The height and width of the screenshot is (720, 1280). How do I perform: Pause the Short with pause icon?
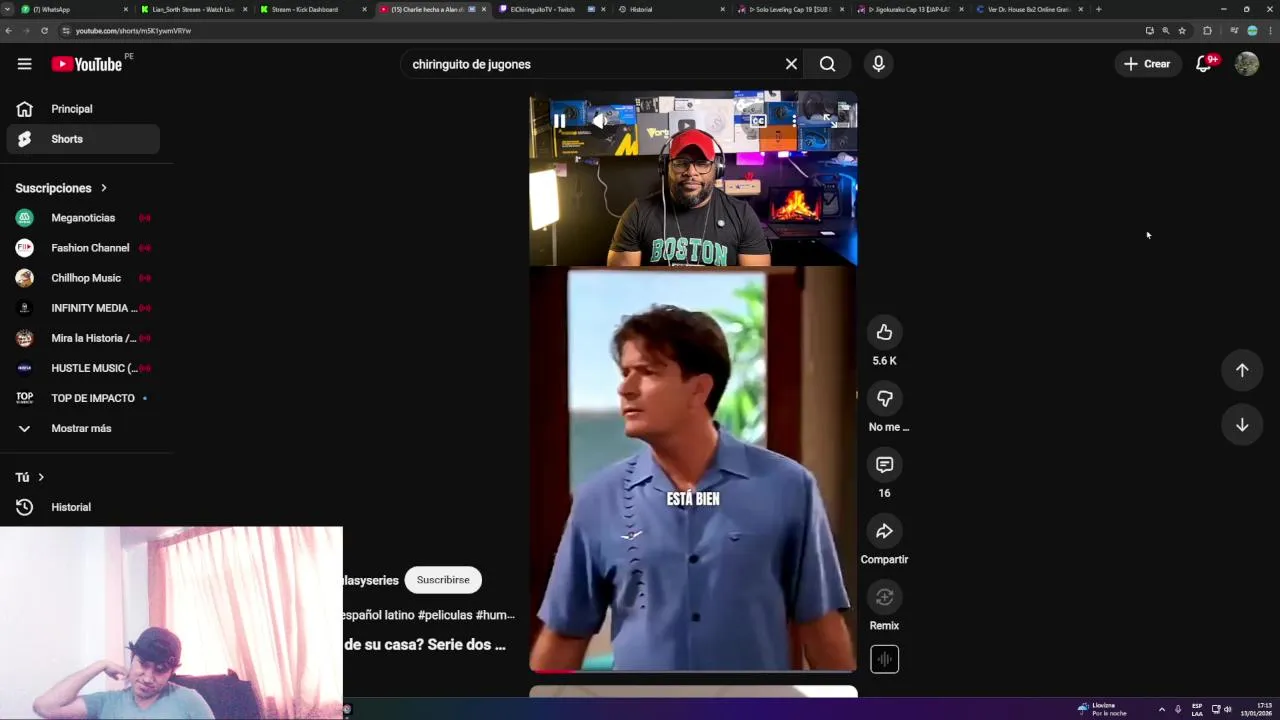tap(559, 121)
